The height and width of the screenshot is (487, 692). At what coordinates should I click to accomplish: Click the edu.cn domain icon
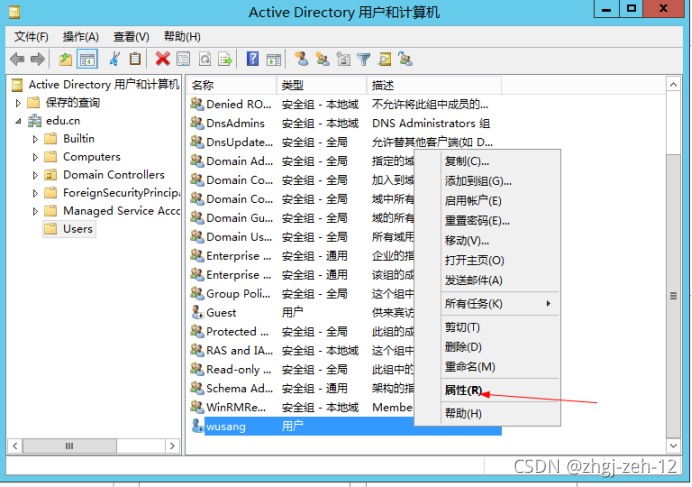pos(35,121)
